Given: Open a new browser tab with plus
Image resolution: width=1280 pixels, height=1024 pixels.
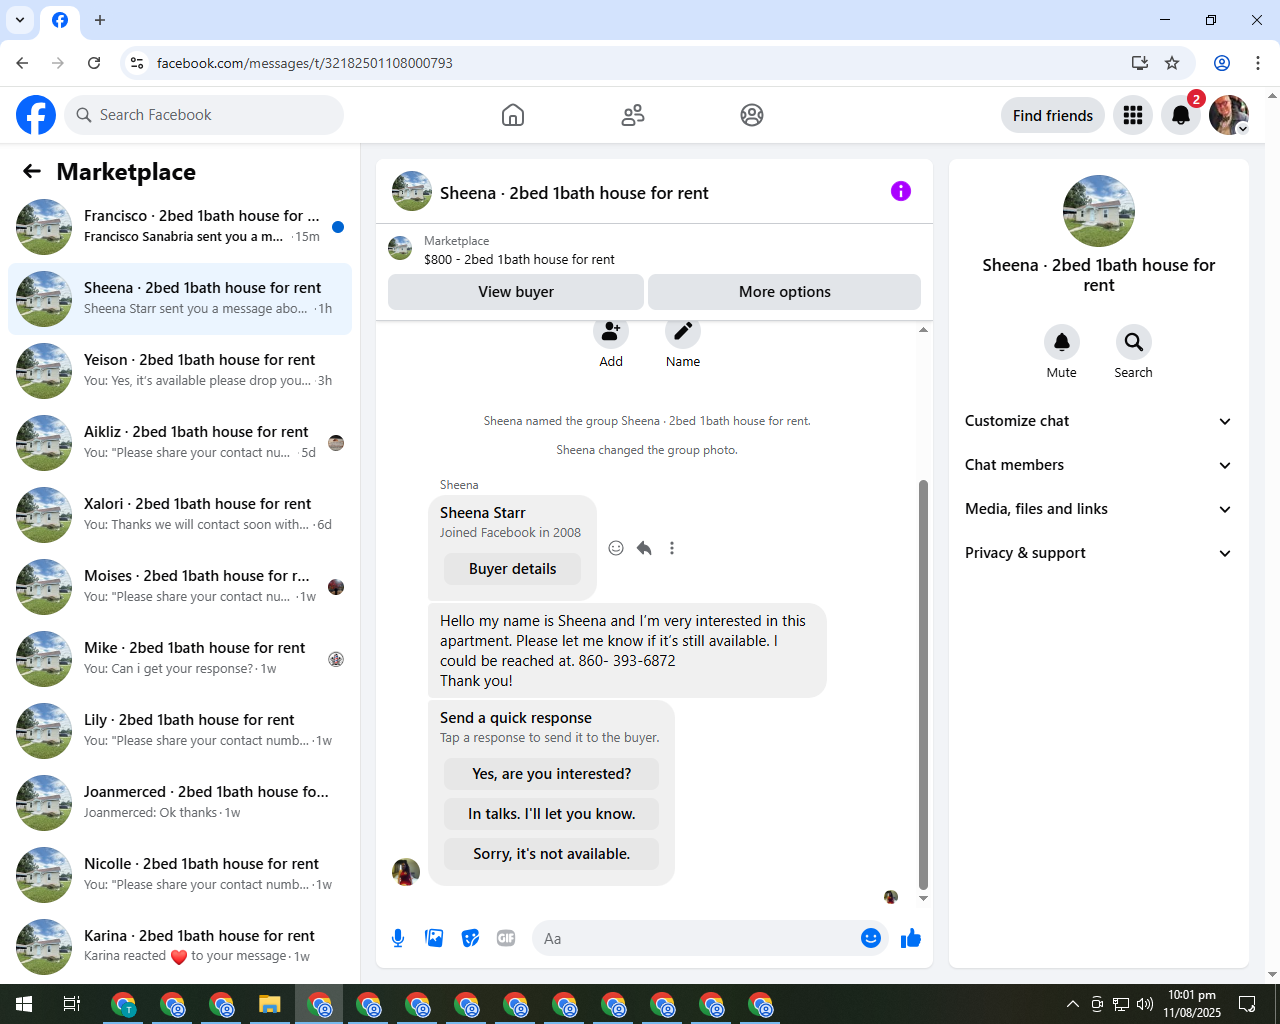Looking at the screenshot, I should pyautogui.click(x=100, y=20).
